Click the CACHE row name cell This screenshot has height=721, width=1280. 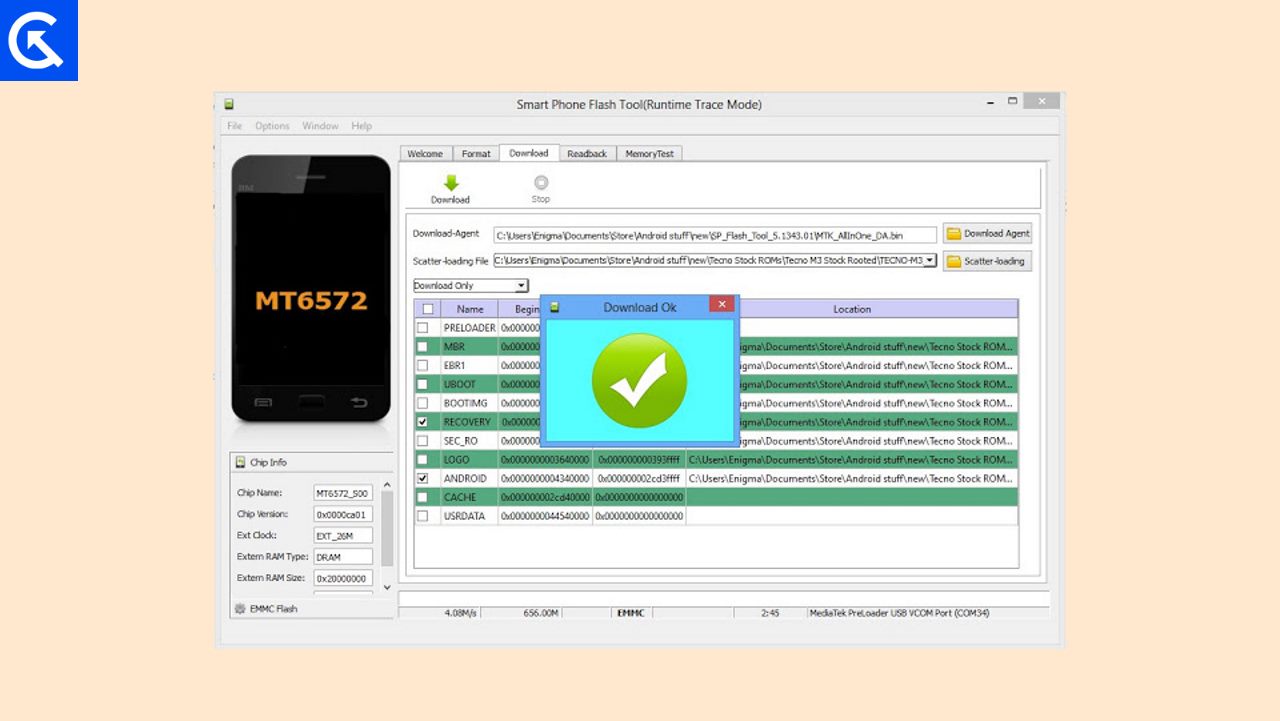pos(470,497)
